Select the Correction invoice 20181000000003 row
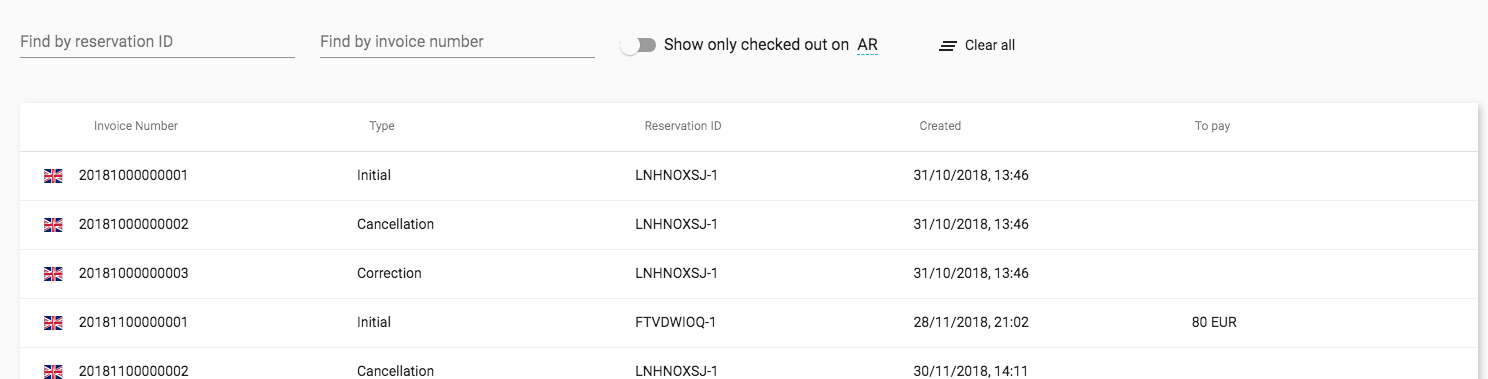The image size is (1488, 379). (748, 274)
